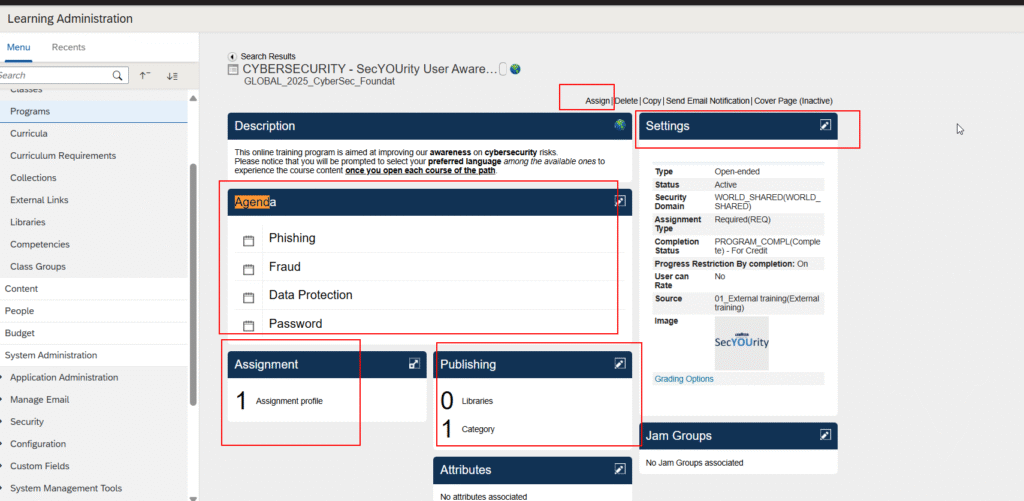The width and height of the screenshot is (1024, 501).
Task: Open the Publishing panel edit icon
Action: pyautogui.click(x=620, y=364)
